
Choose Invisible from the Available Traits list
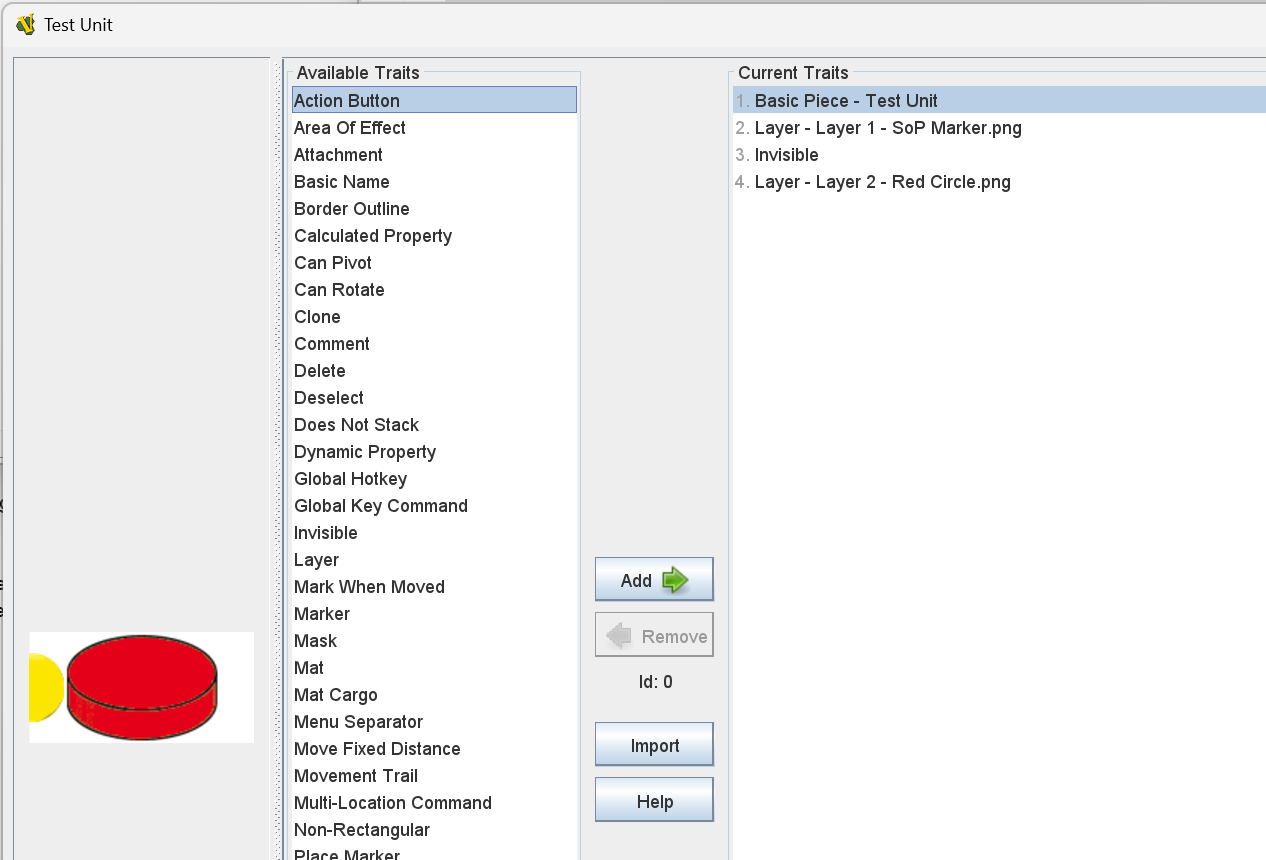pyautogui.click(x=325, y=533)
